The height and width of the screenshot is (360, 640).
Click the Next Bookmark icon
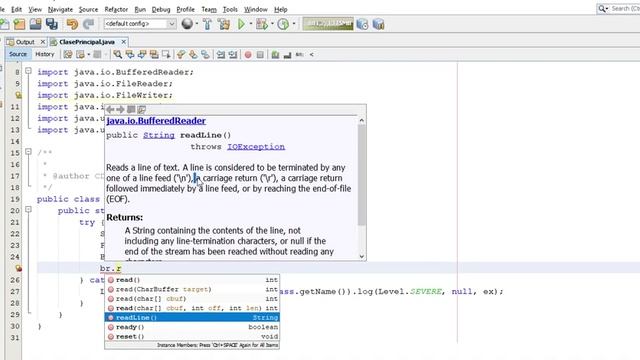click(193, 54)
